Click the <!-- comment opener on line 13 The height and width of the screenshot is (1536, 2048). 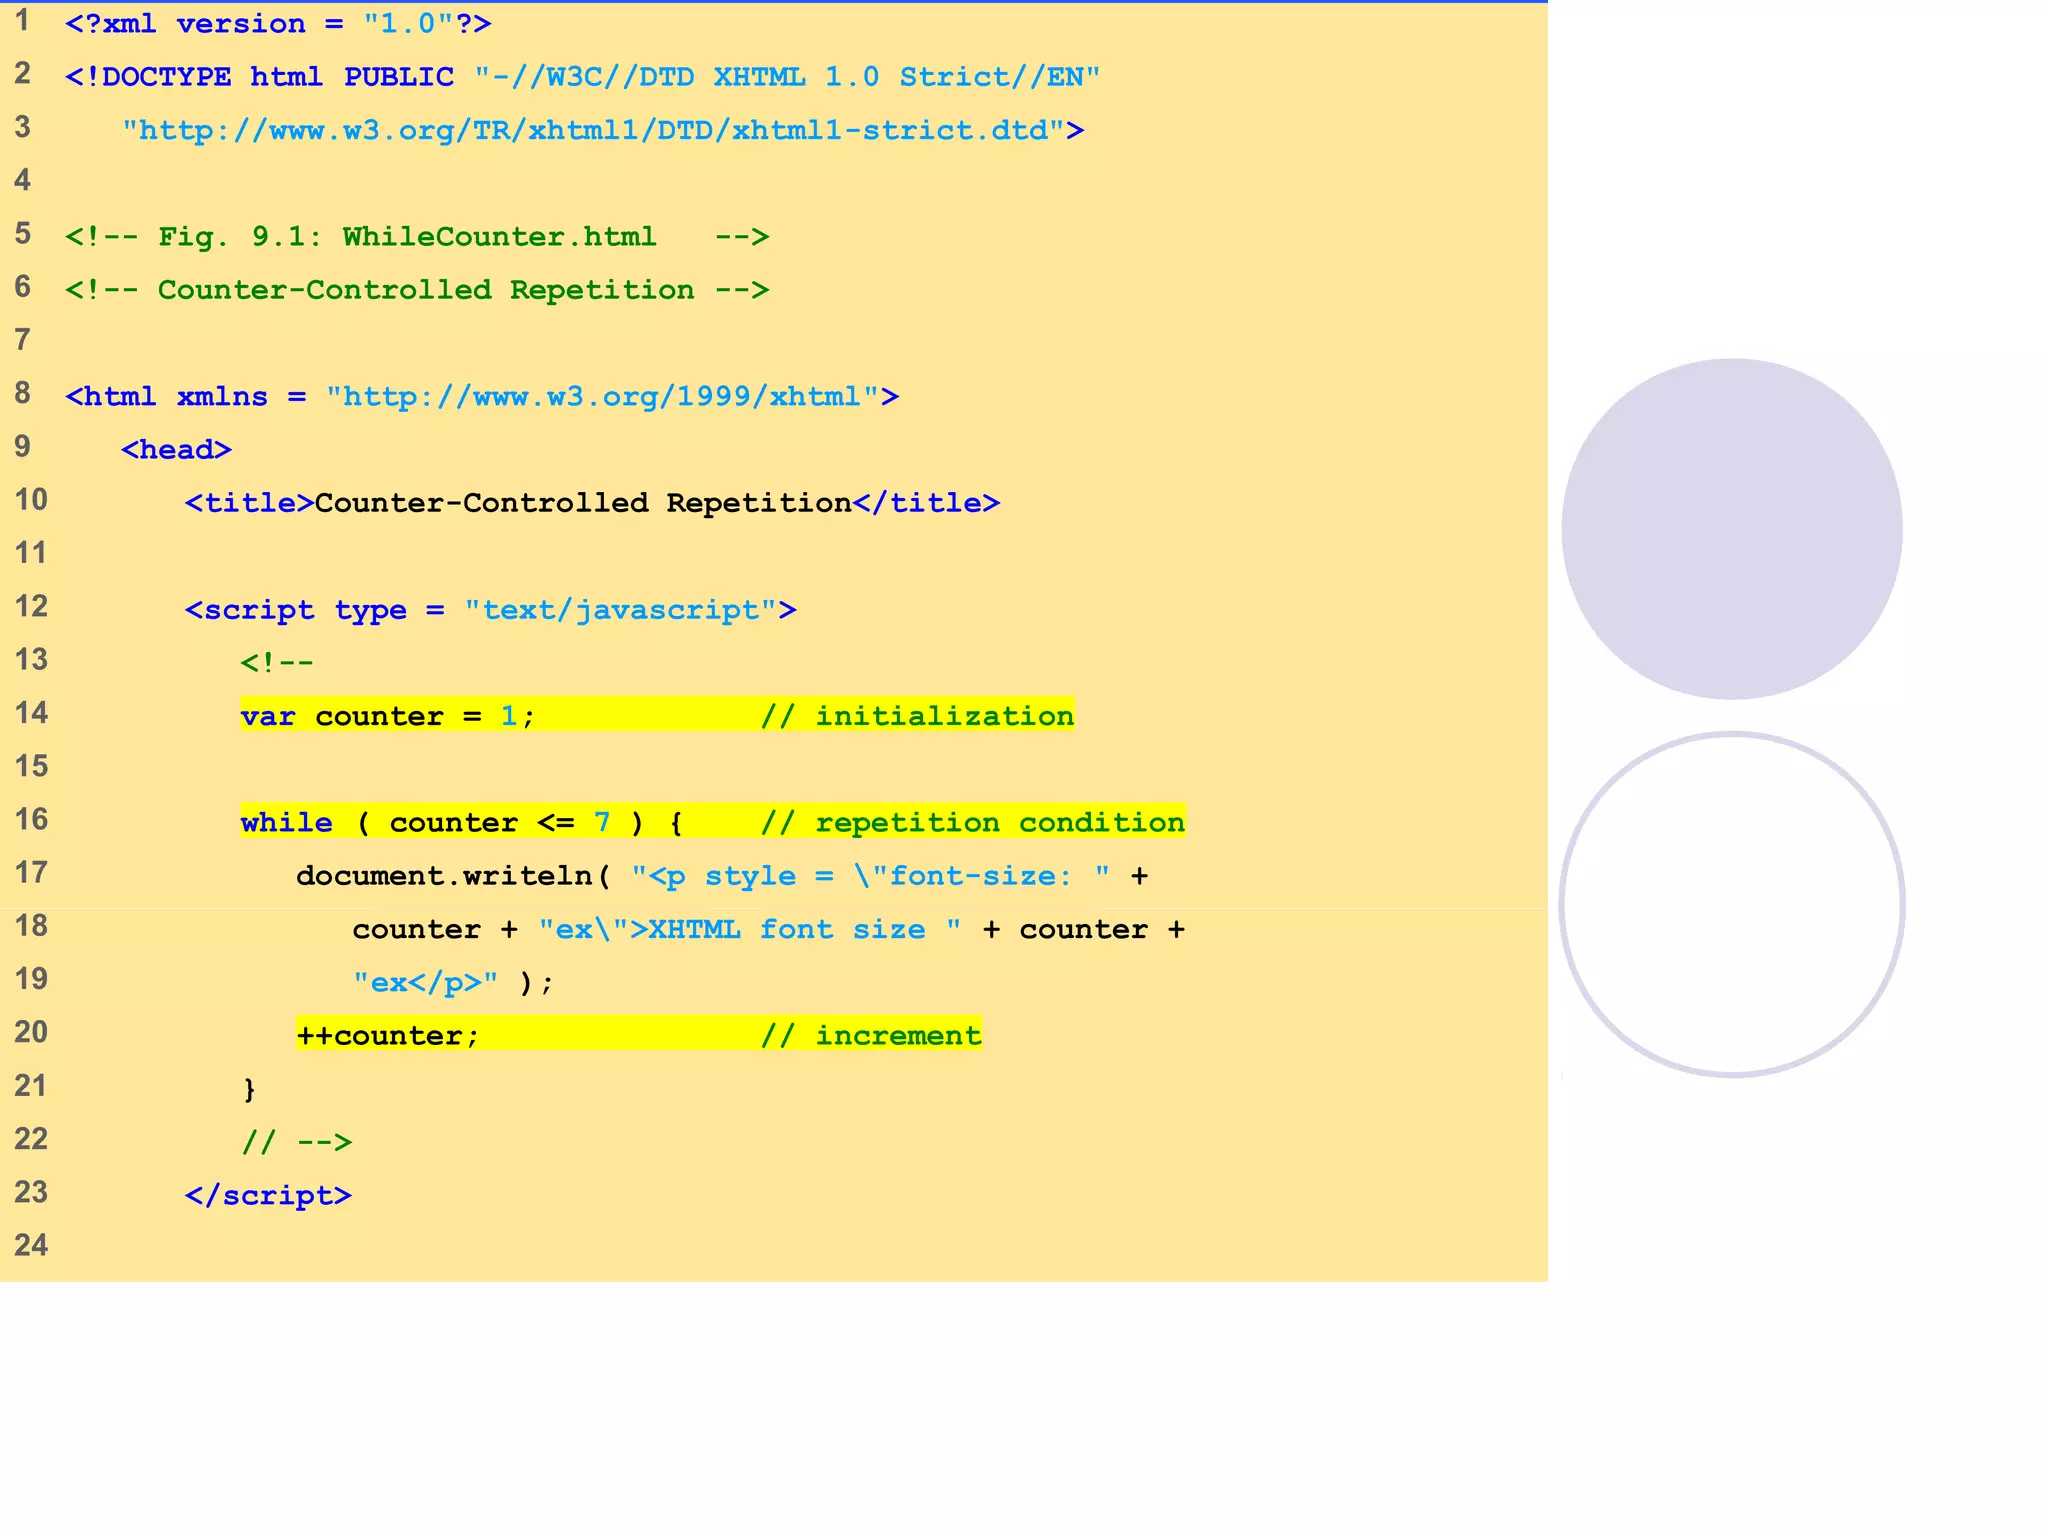click(277, 663)
